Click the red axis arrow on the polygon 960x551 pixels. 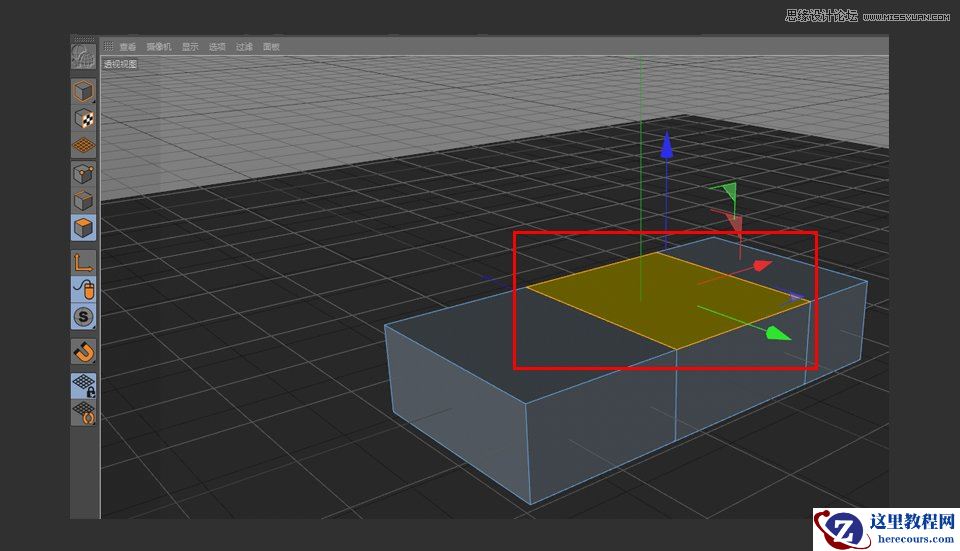coord(762,266)
